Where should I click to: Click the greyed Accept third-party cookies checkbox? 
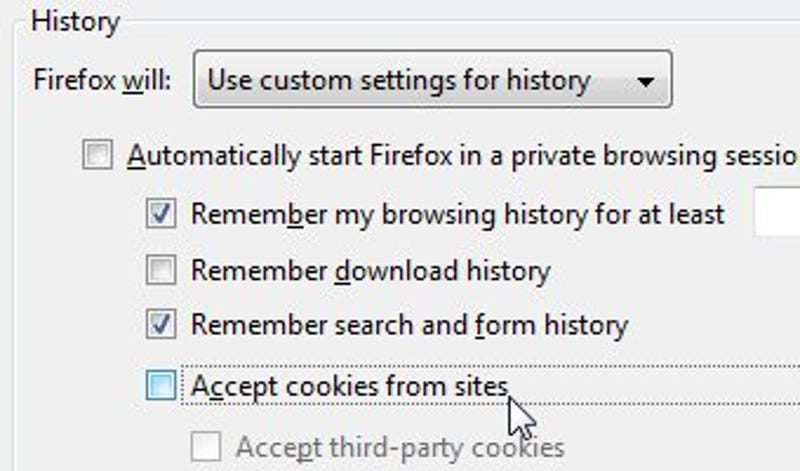coord(206,447)
